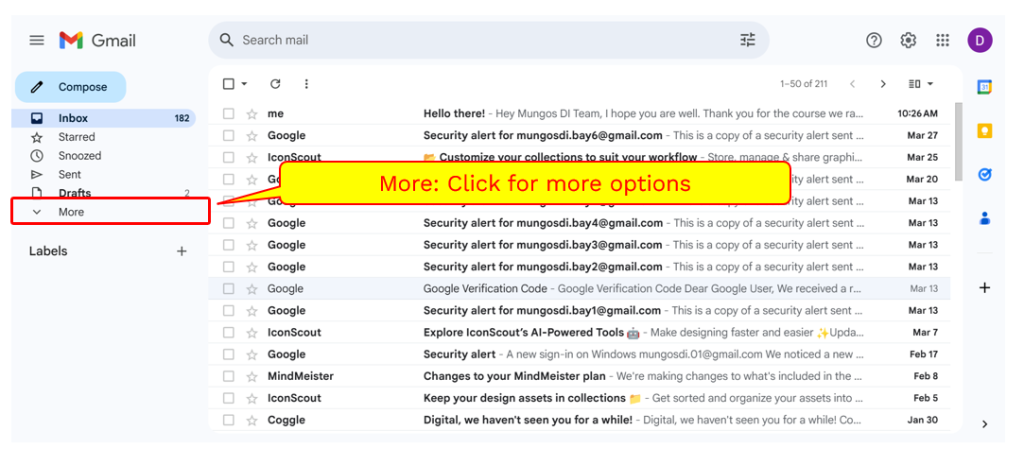
Task: Open the Settings gear icon
Action: pos(908,40)
